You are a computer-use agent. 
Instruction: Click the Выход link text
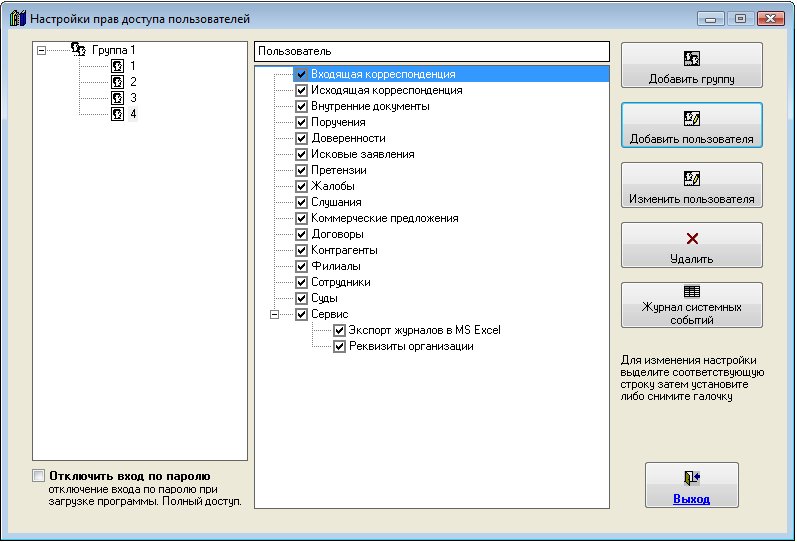point(692,499)
